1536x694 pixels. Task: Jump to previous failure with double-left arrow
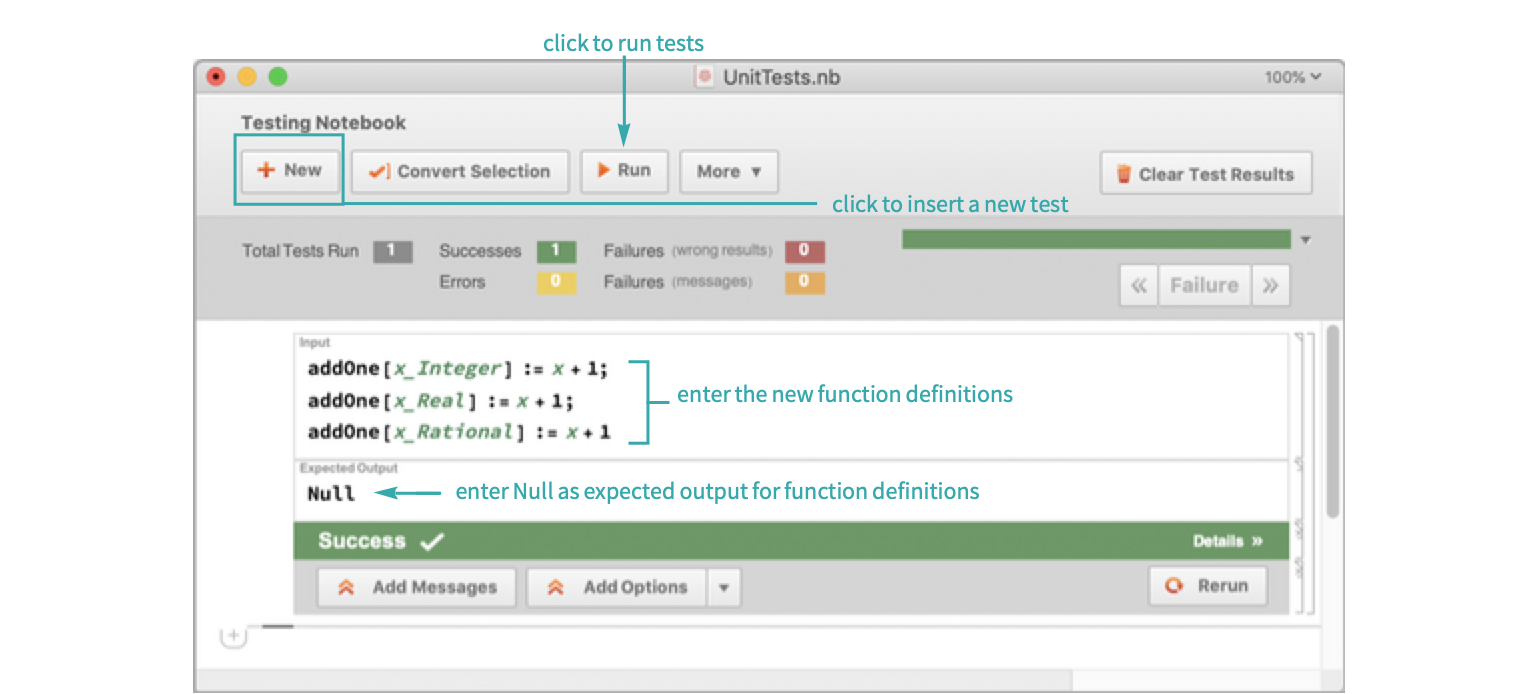click(1138, 286)
